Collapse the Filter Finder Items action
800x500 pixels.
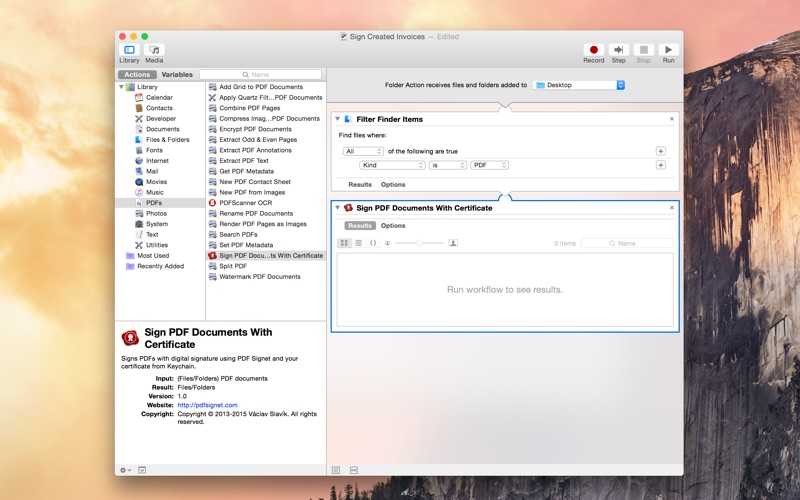tap(337, 119)
